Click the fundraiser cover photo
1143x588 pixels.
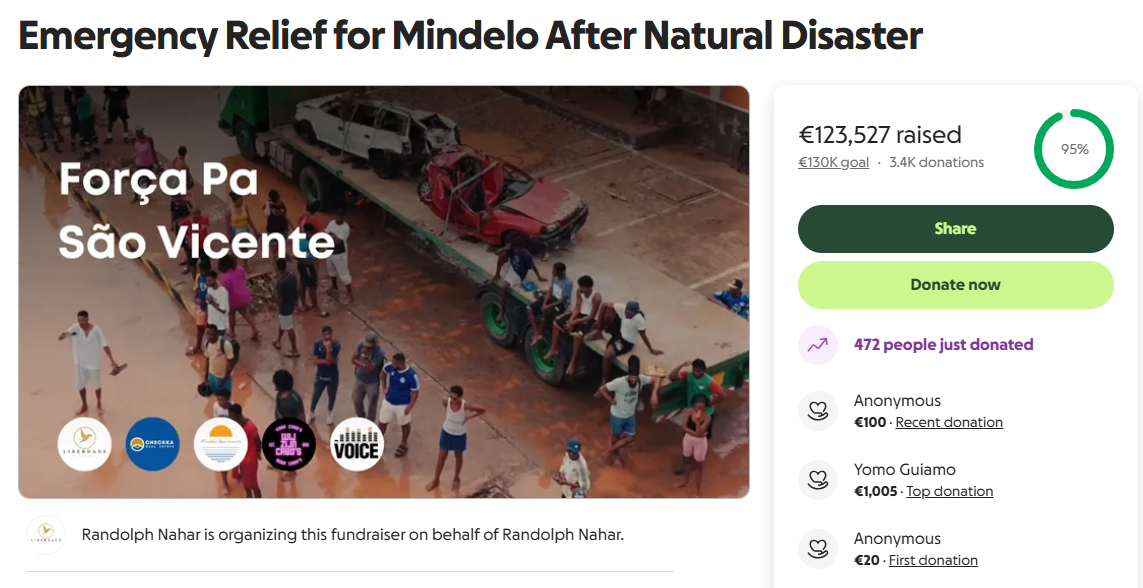[x=384, y=292]
